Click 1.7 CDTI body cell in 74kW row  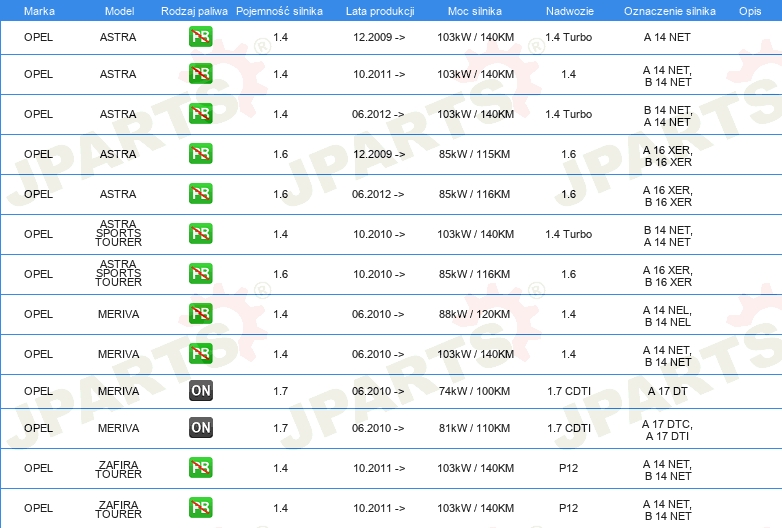[x=569, y=391]
